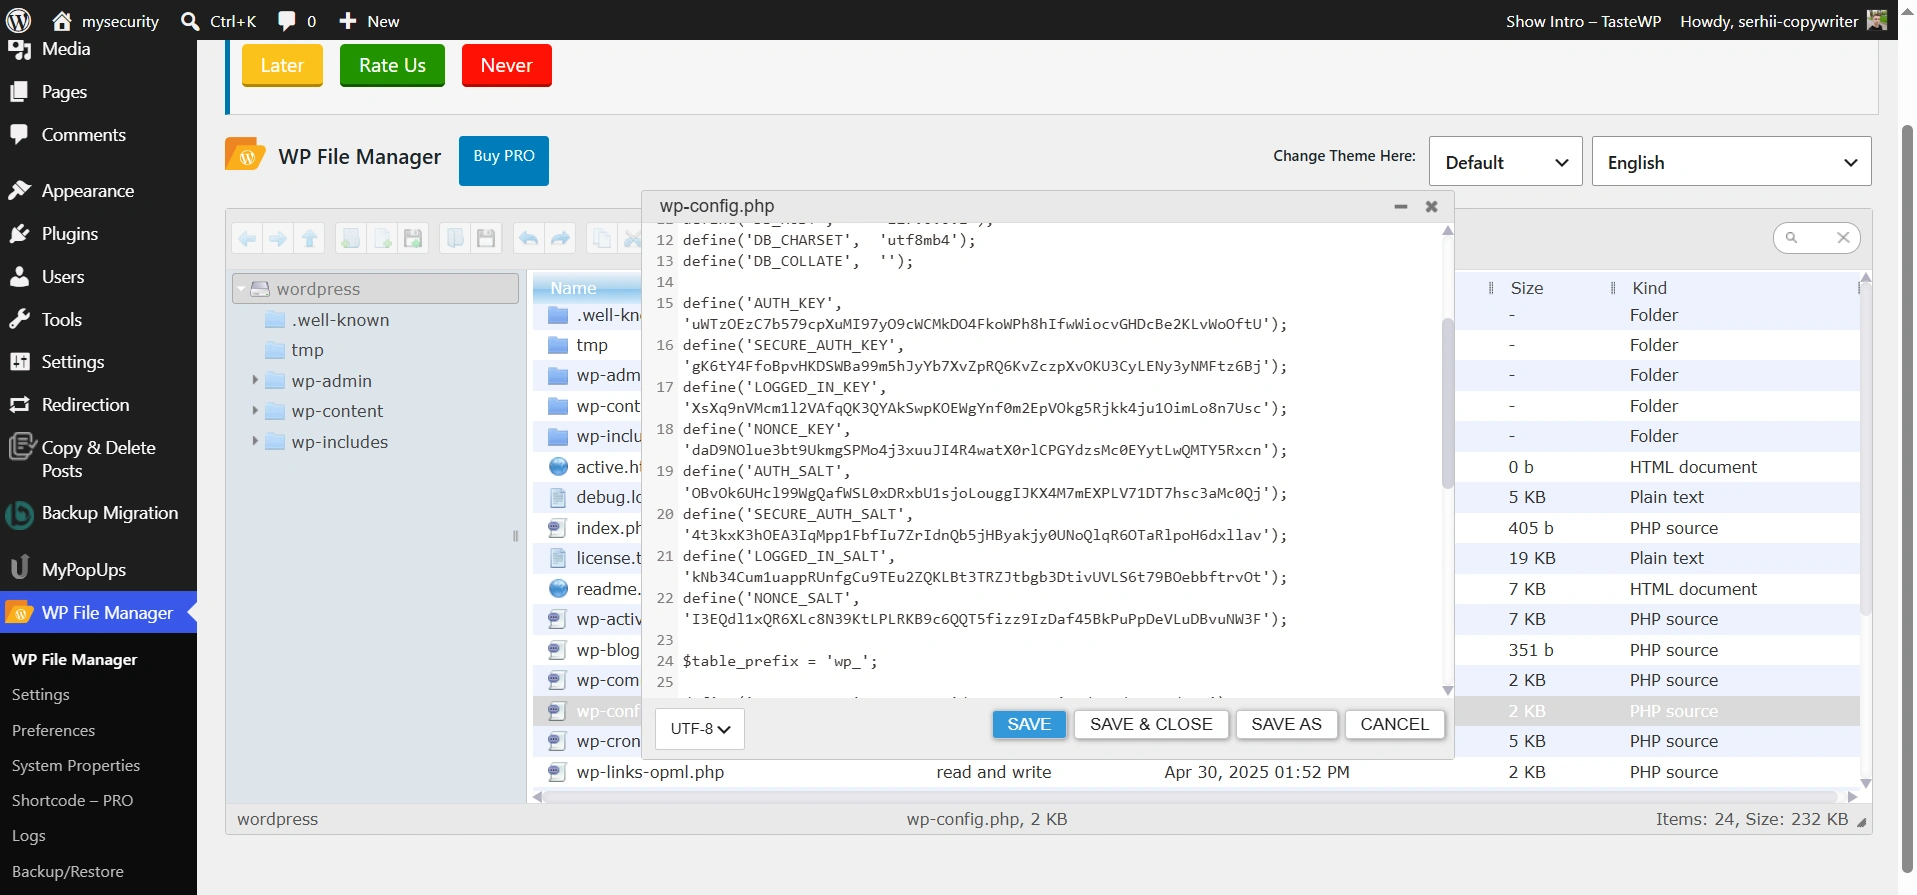
Task: Expand the wp-includes tree folder
Action: click(x=255, y=441)
